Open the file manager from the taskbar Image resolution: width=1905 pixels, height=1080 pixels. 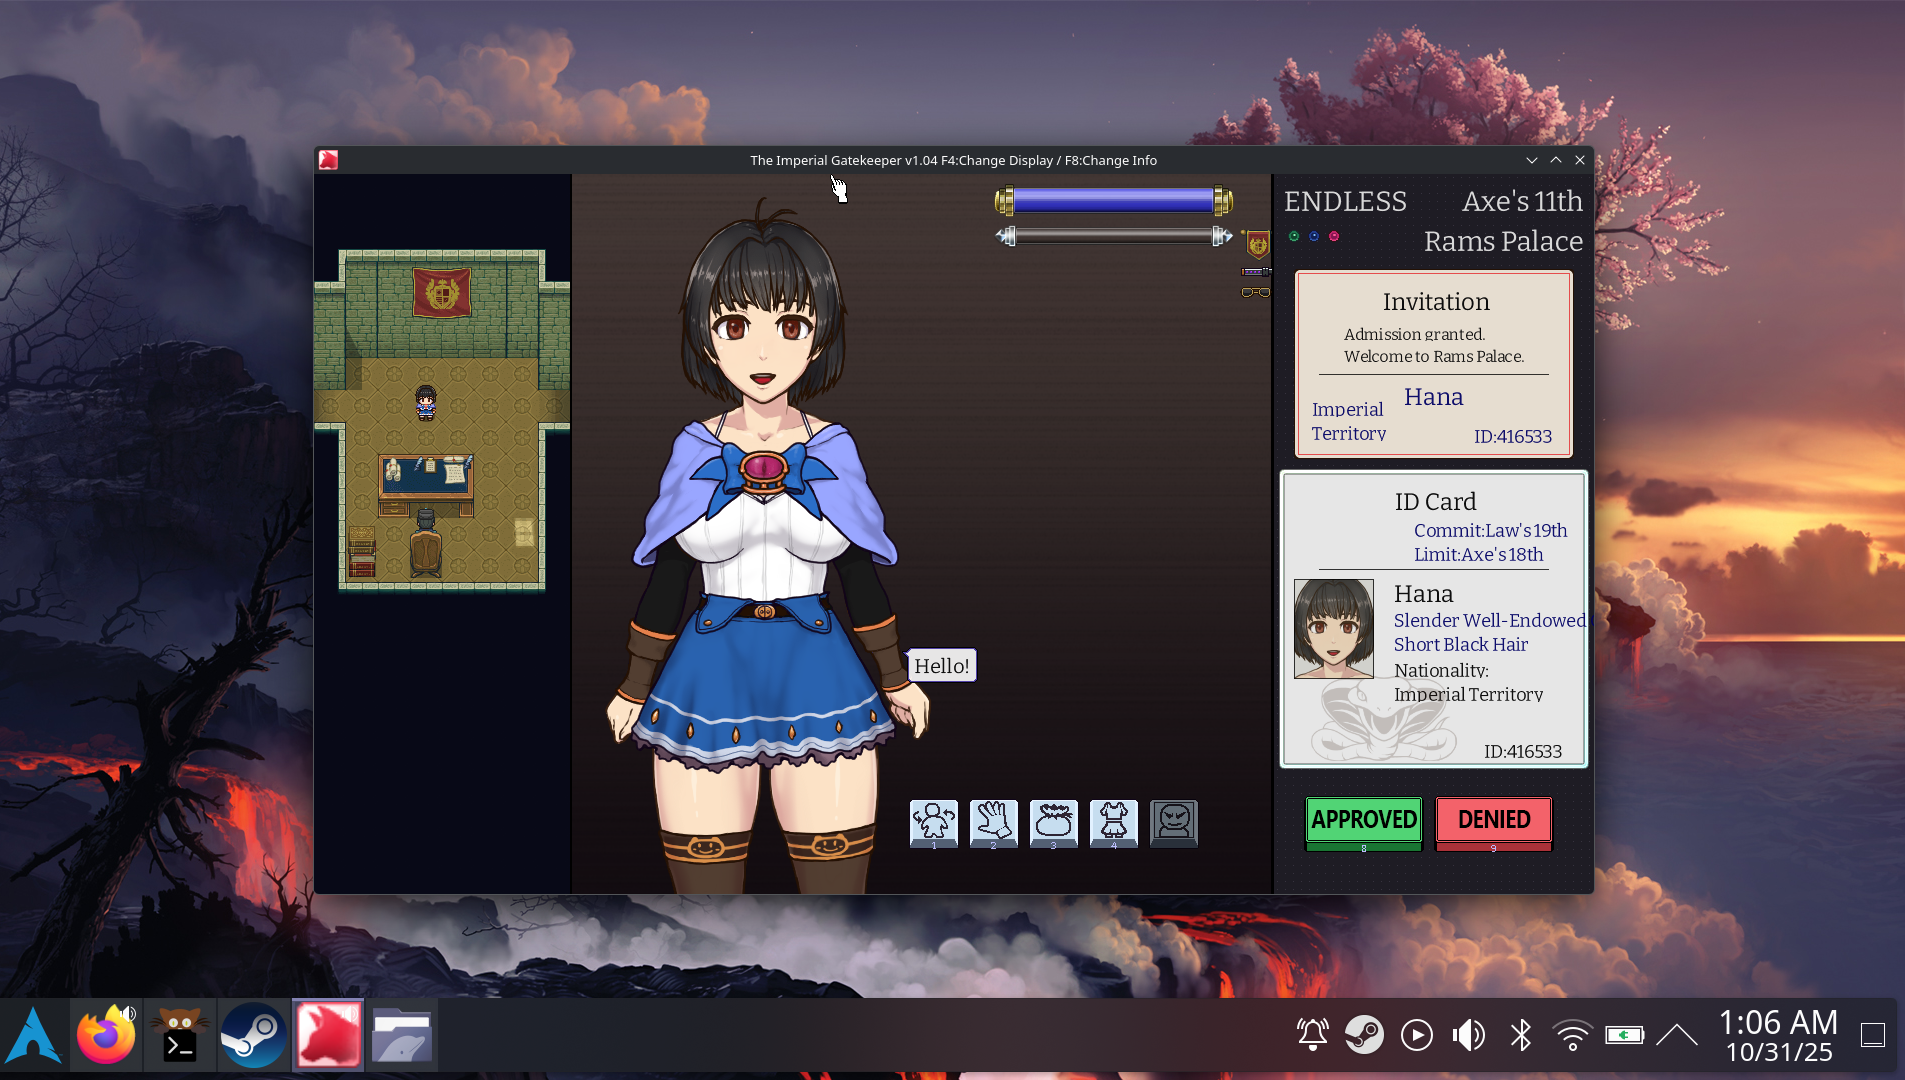(x=401, y=1036)
